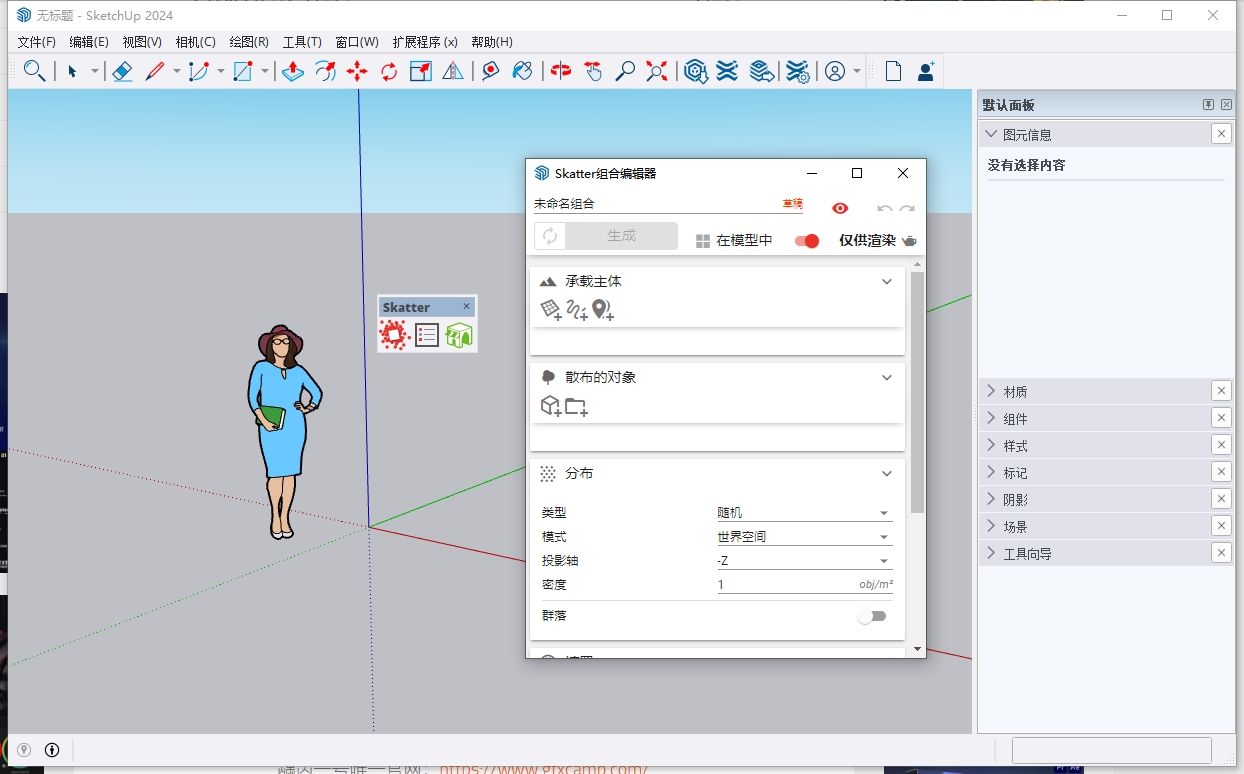Open the Extension Warehouse icon
This screenshot has height=774, width=1244.
(x=728, y=71)
